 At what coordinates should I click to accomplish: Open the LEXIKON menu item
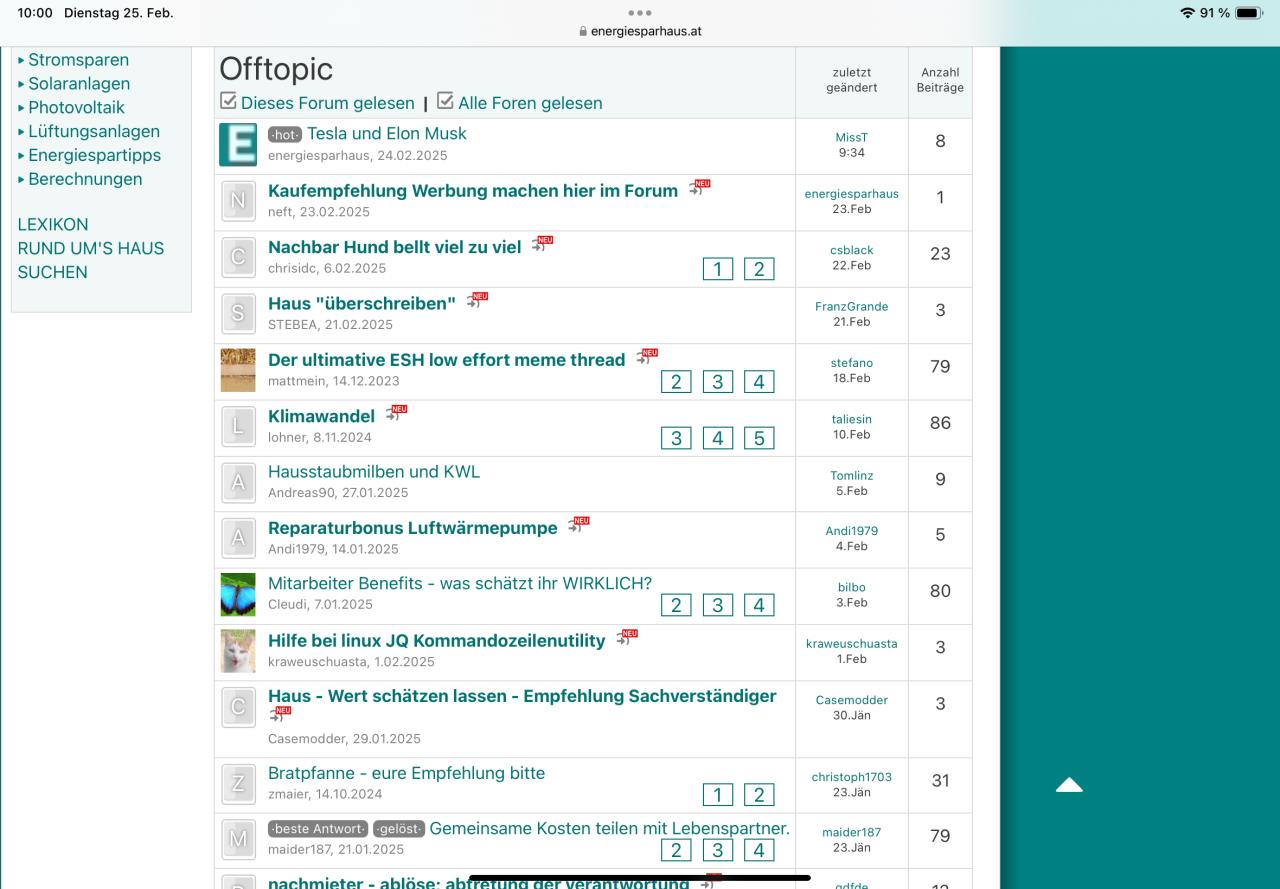tap(53, 224)
